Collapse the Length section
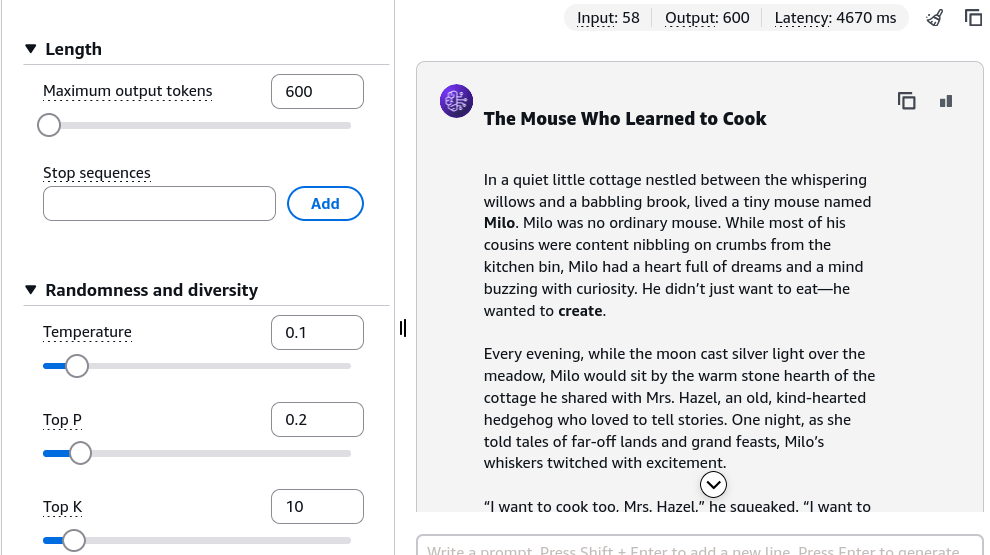 pos(31,49)
